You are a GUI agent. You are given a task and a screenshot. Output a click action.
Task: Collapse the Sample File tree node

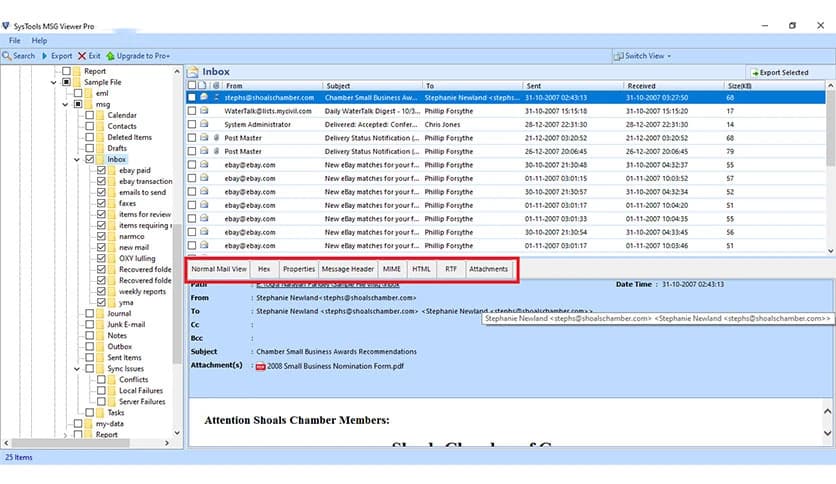[53, 83]
